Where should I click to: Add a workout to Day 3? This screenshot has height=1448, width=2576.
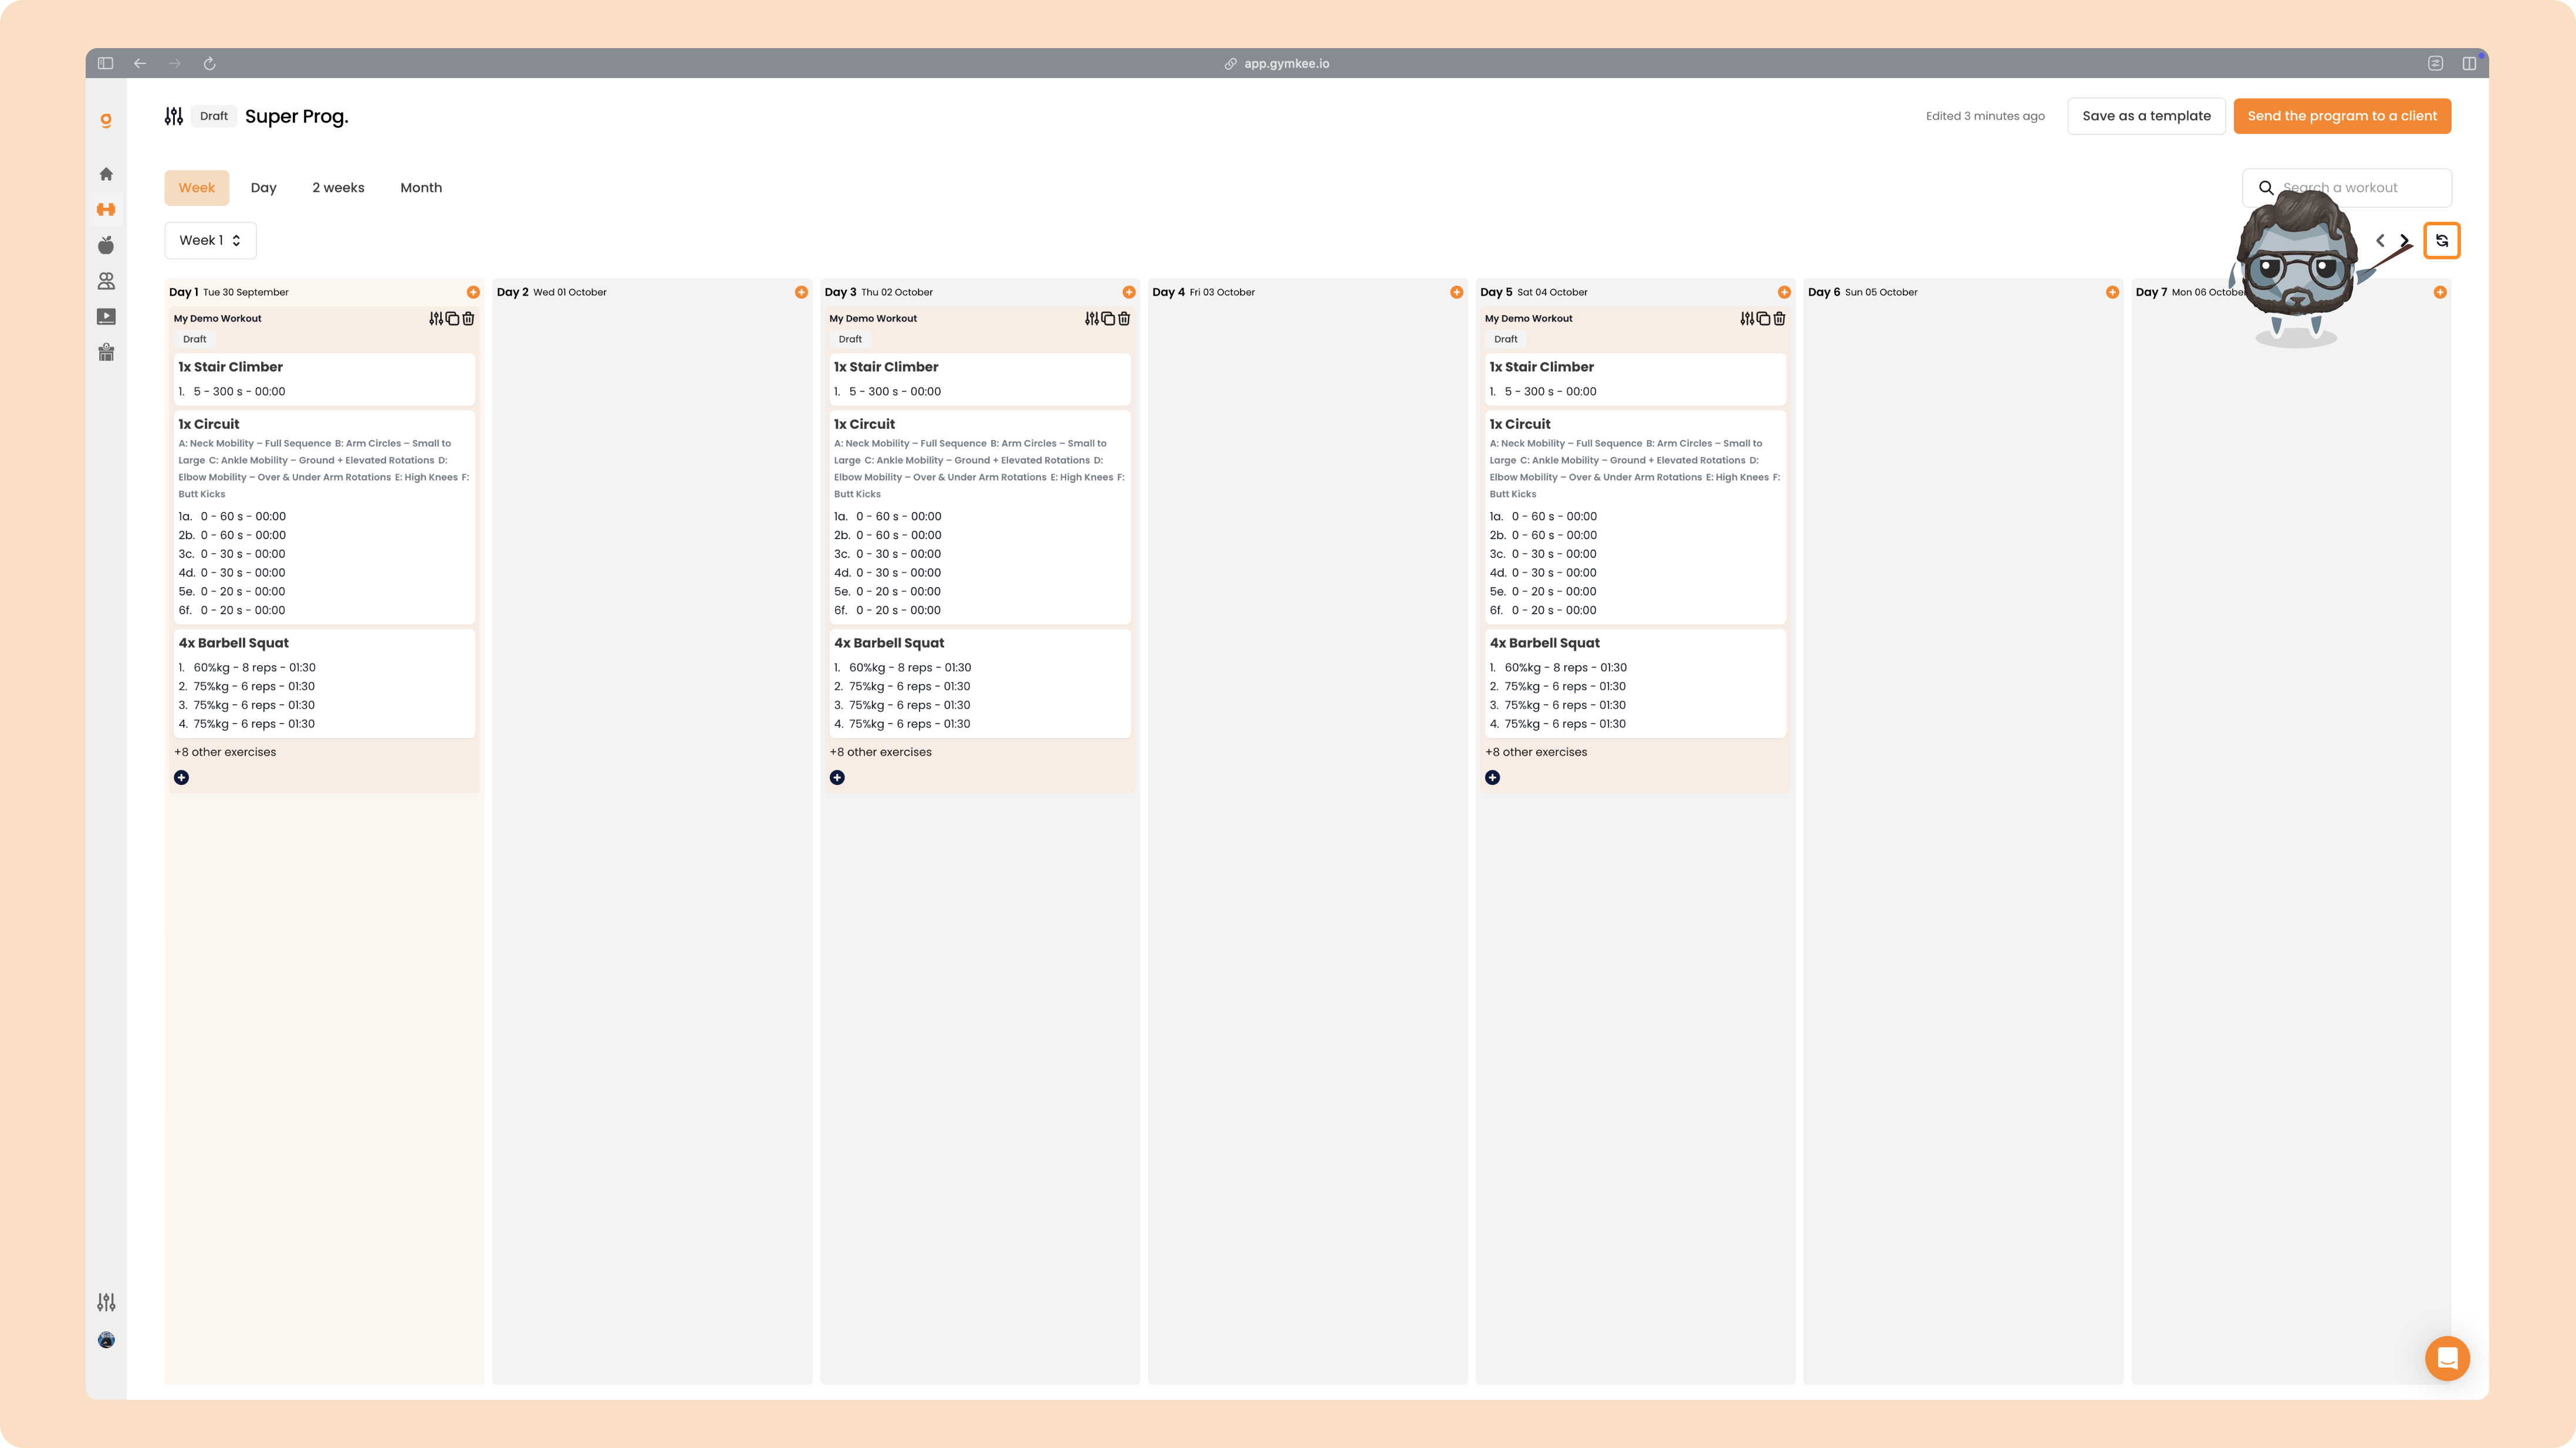point(1129,292)
